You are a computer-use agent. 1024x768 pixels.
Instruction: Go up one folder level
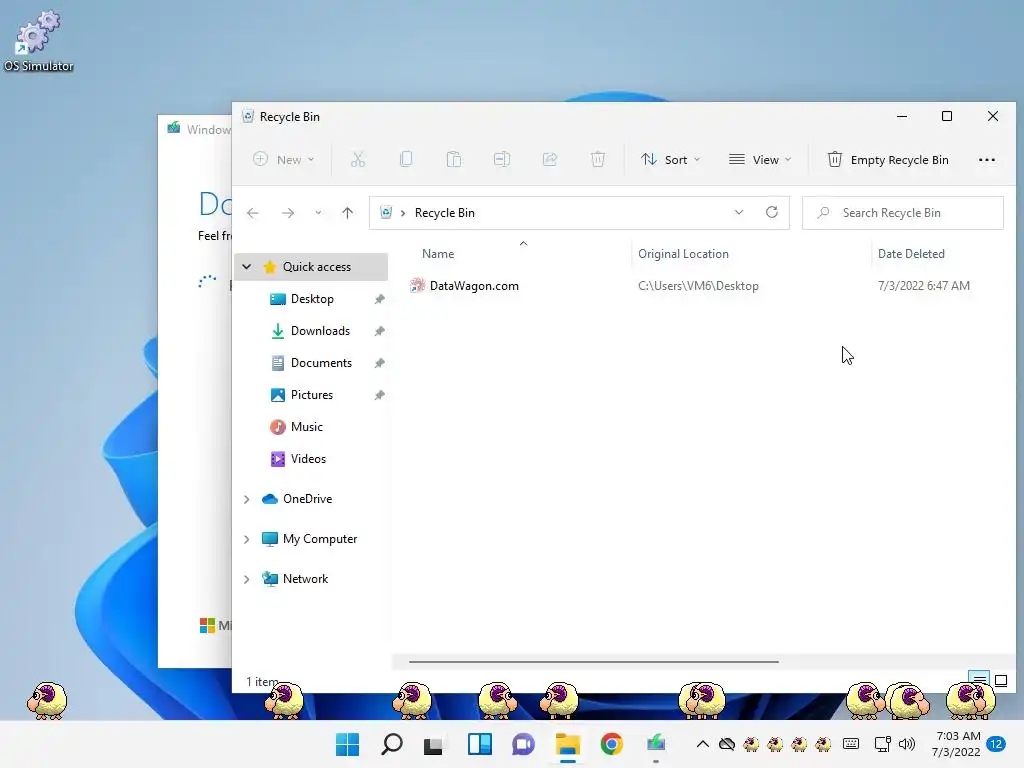pyautogui.click(x=347, y=213)
